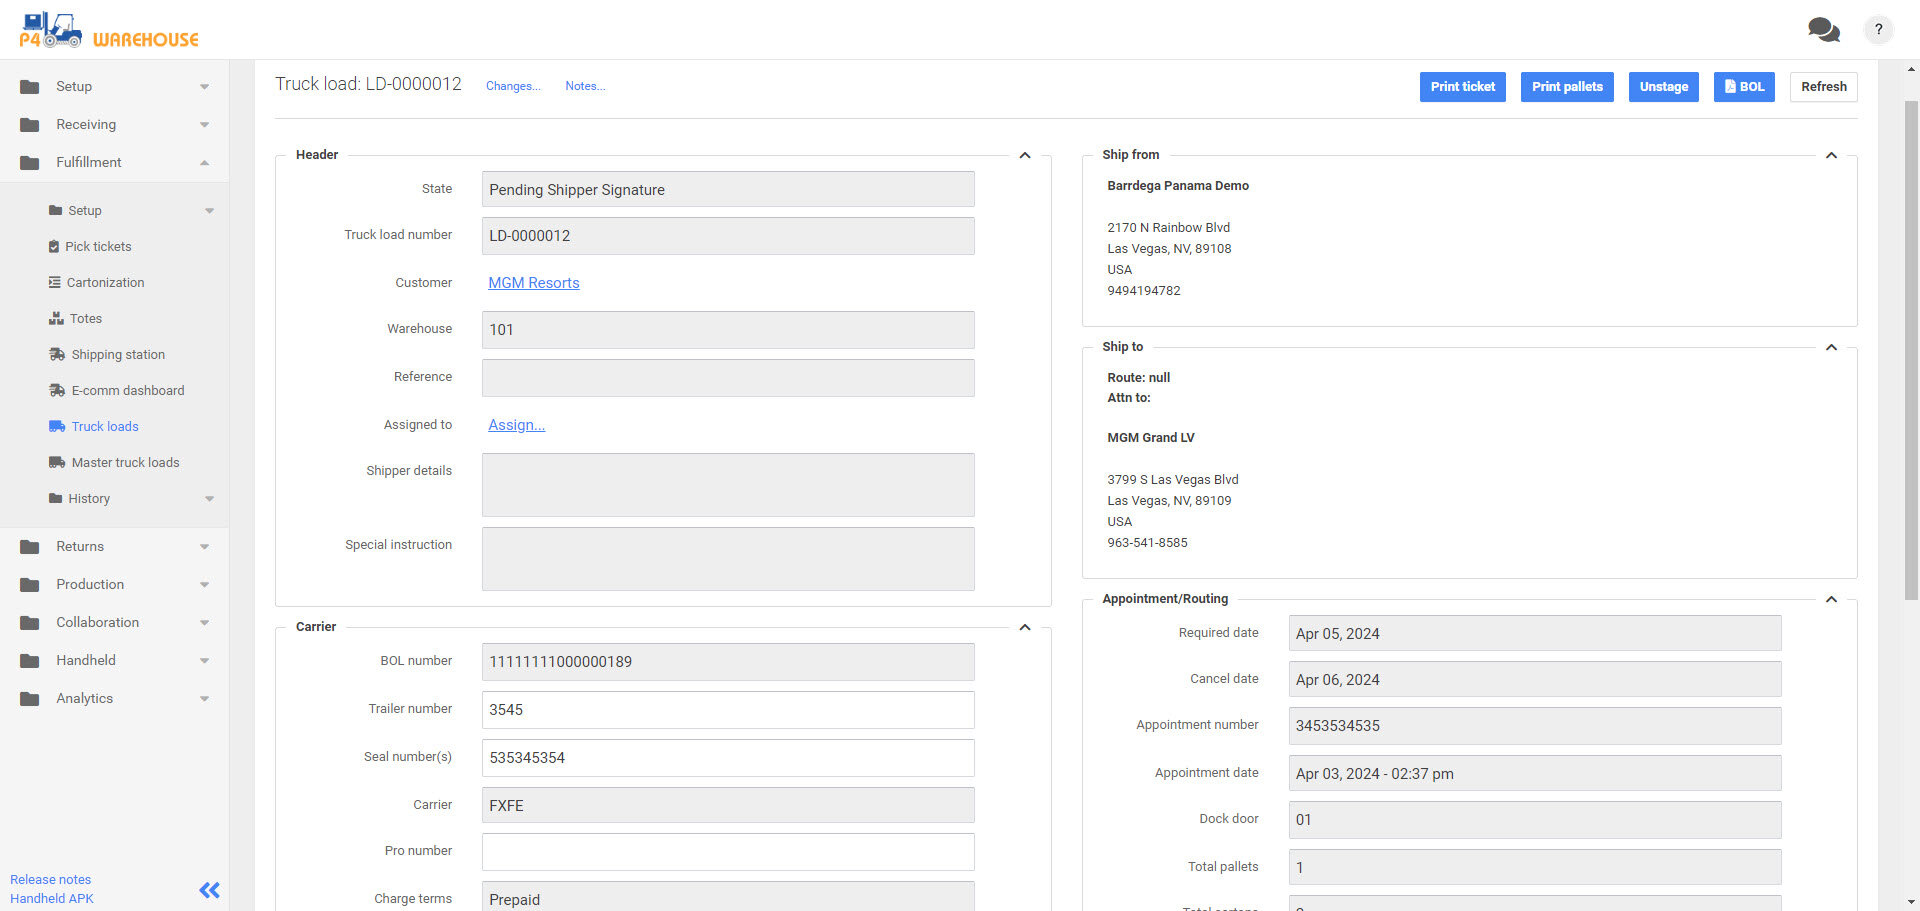Viewport: 1920px width, 911px height.
Task: Collapse the Header section
Action: coord(1024,156)
